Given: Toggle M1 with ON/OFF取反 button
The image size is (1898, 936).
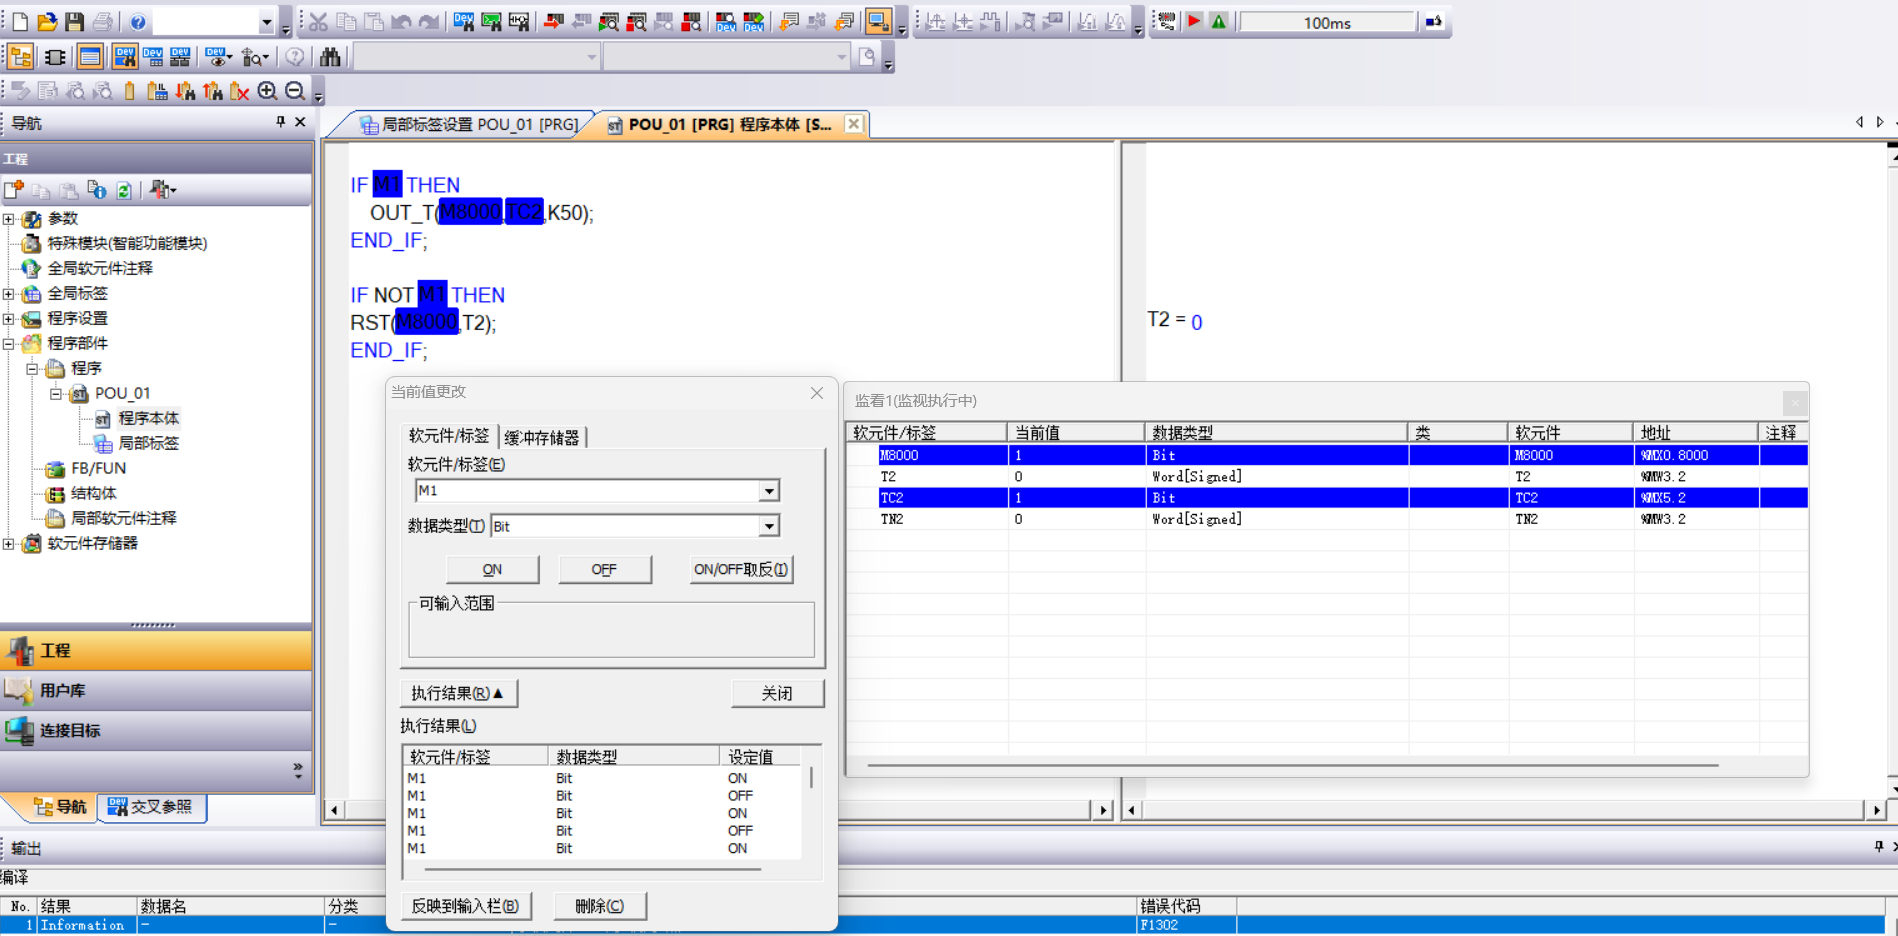Looking at the screenshot, I should point(741,569).
